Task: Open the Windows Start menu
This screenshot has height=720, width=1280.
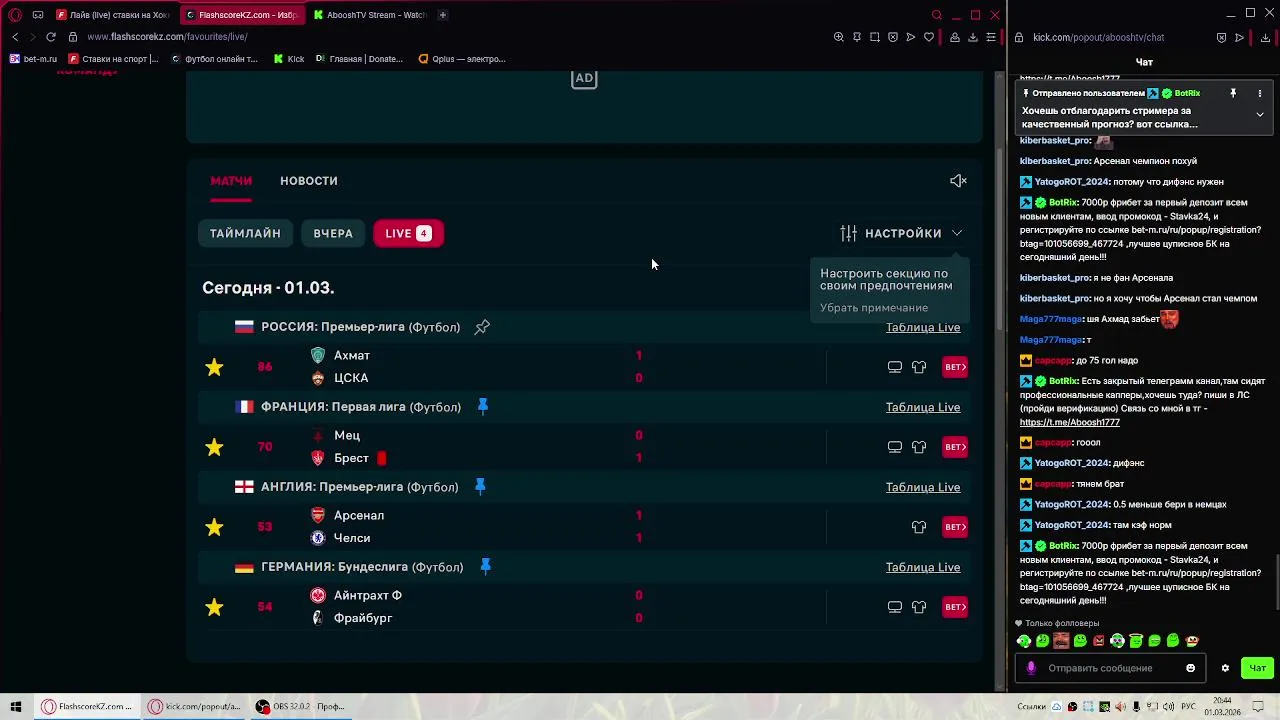Action: pyautogui.click(x=15, y=707)
